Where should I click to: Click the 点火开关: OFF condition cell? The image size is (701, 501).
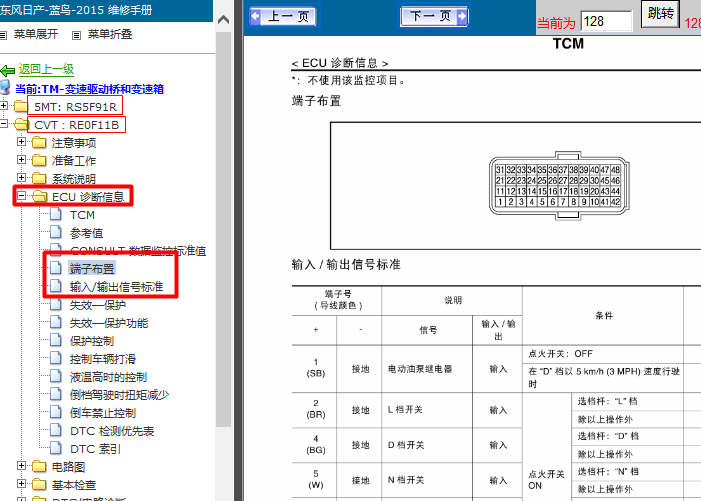(x=603, y=354)
